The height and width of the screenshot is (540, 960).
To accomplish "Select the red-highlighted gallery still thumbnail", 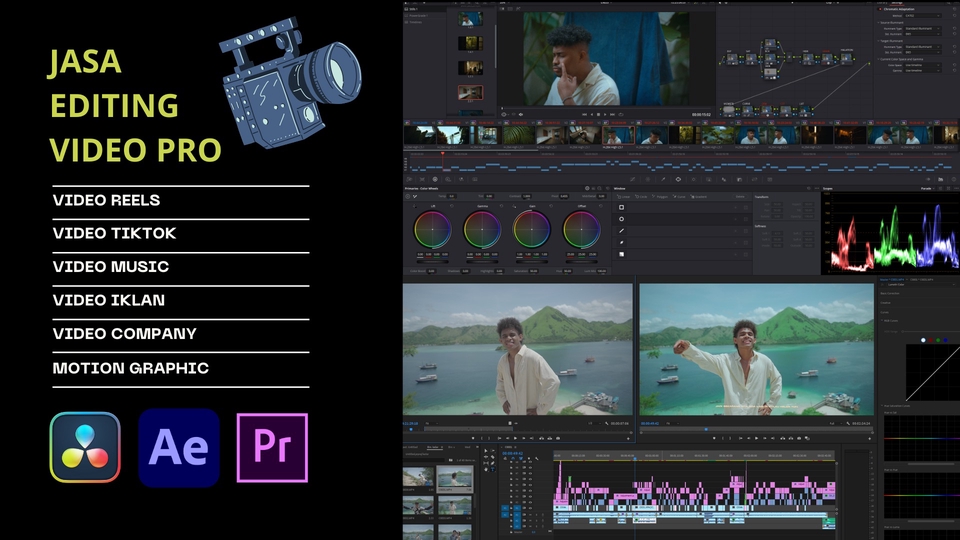I will tap(470, 93).
